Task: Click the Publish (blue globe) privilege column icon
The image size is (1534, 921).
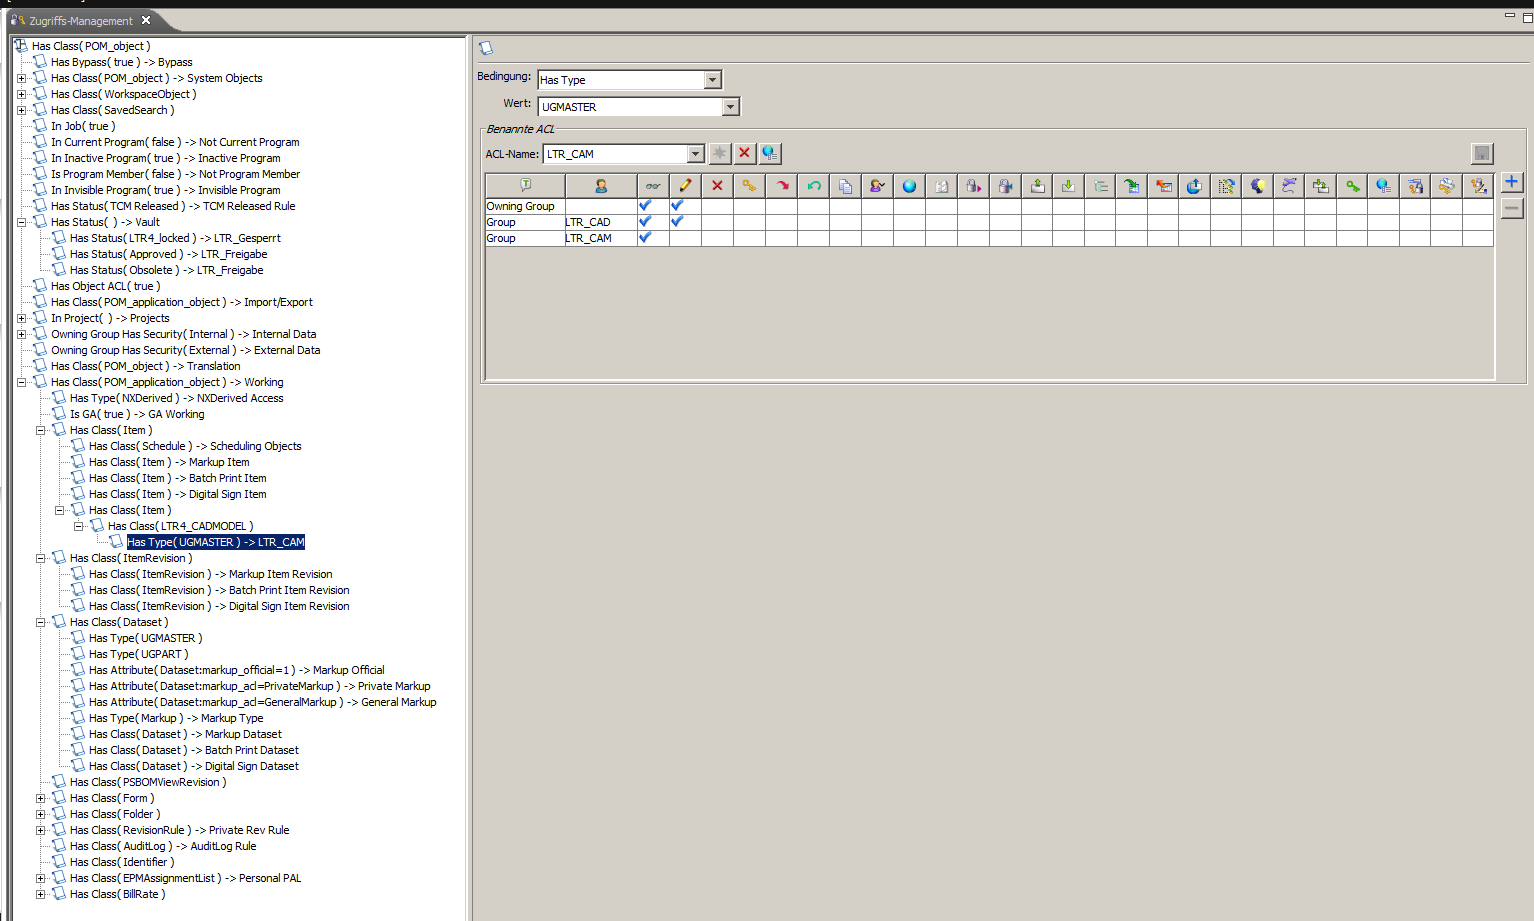Action: point(909,186)
